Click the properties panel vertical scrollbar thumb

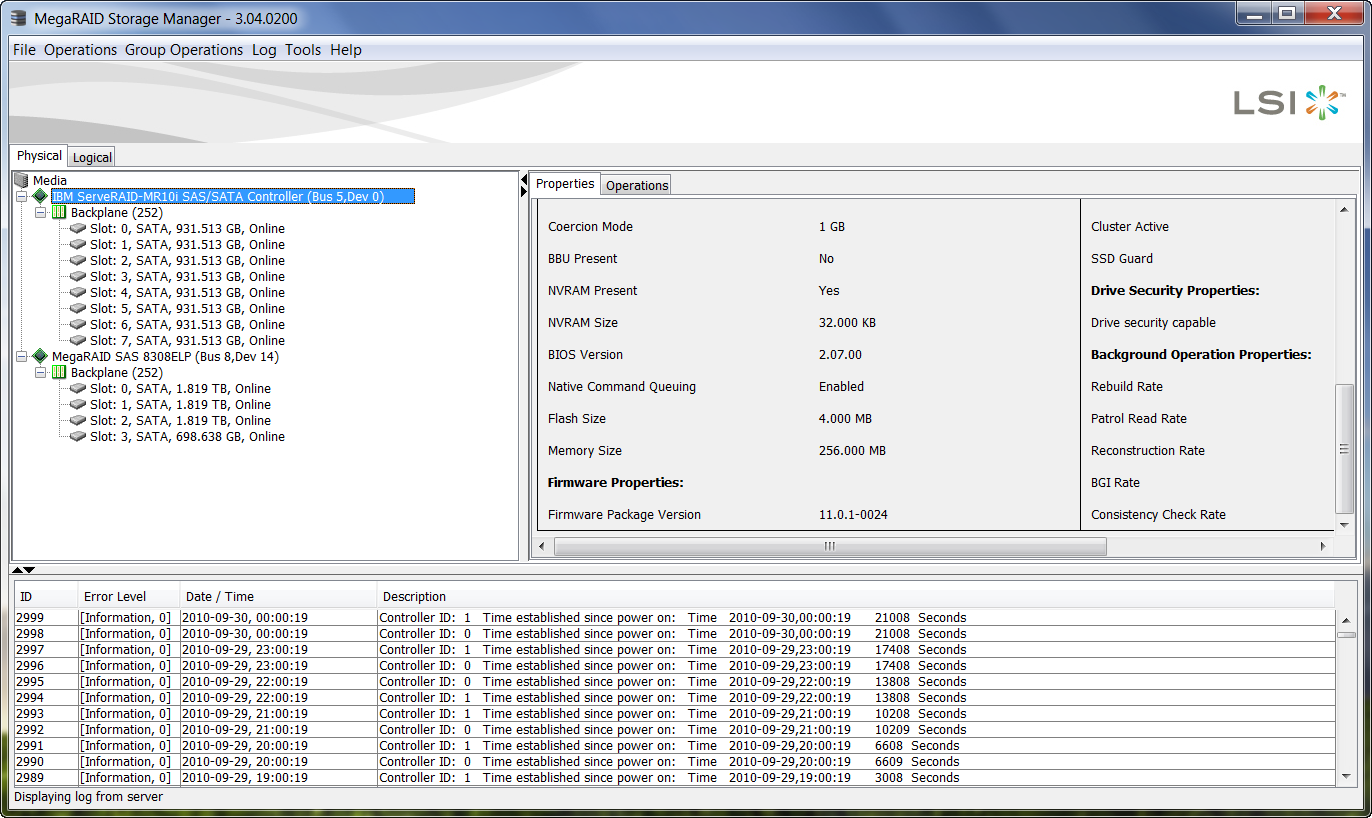pyautogui.click(x=1345, y=449)
